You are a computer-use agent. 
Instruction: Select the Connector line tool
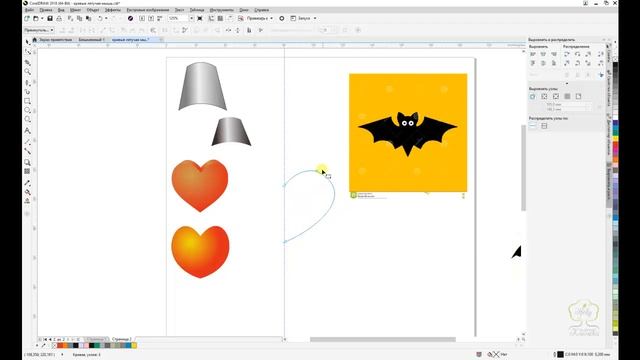[28, 151]
